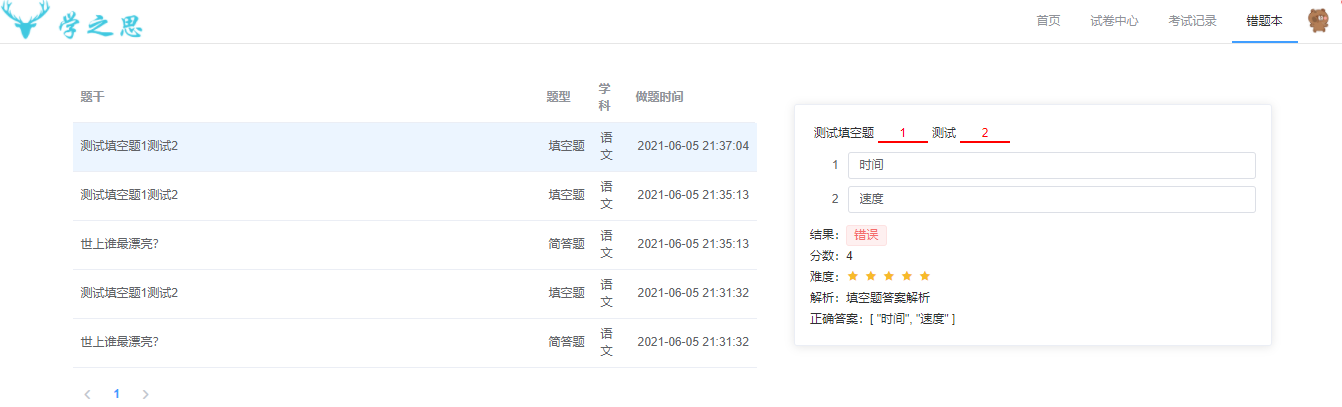1342x407 pixels.
Task: Click the 简答题 cell in the 21:31:32 row
Action: click(x=566, y=342)
